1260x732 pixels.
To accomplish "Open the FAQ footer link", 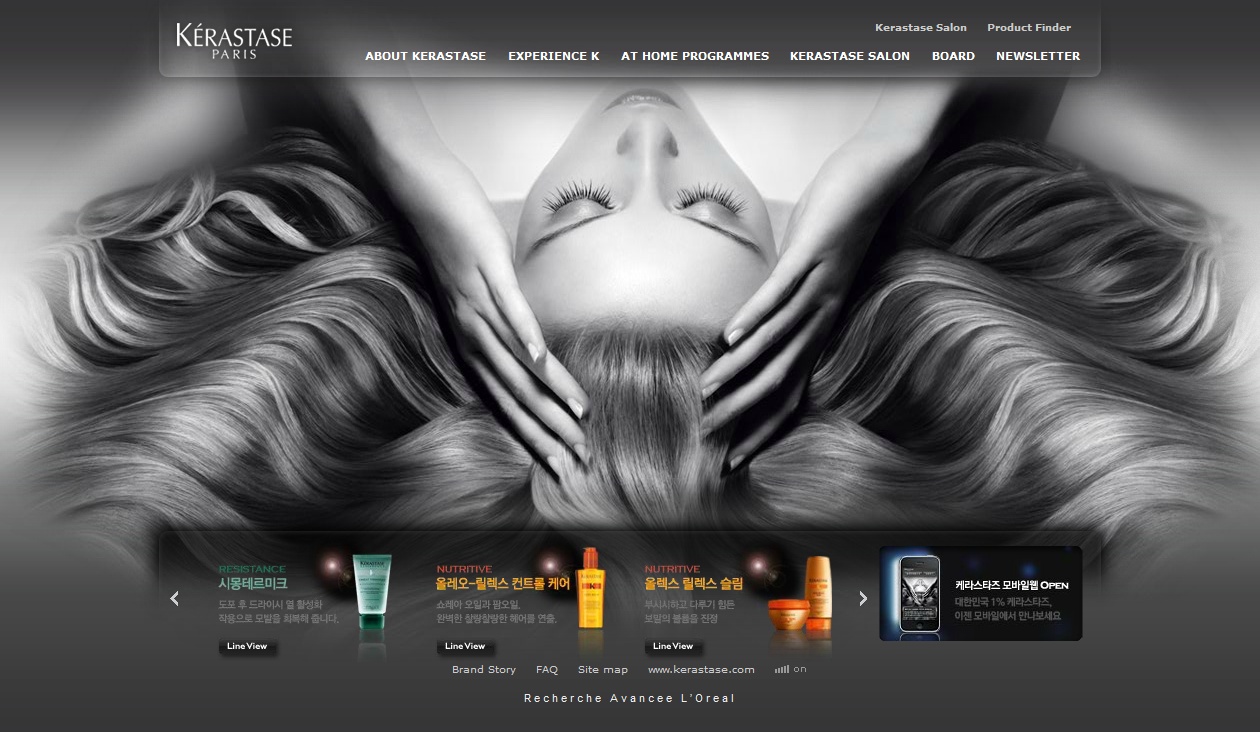I will point(547,670).
